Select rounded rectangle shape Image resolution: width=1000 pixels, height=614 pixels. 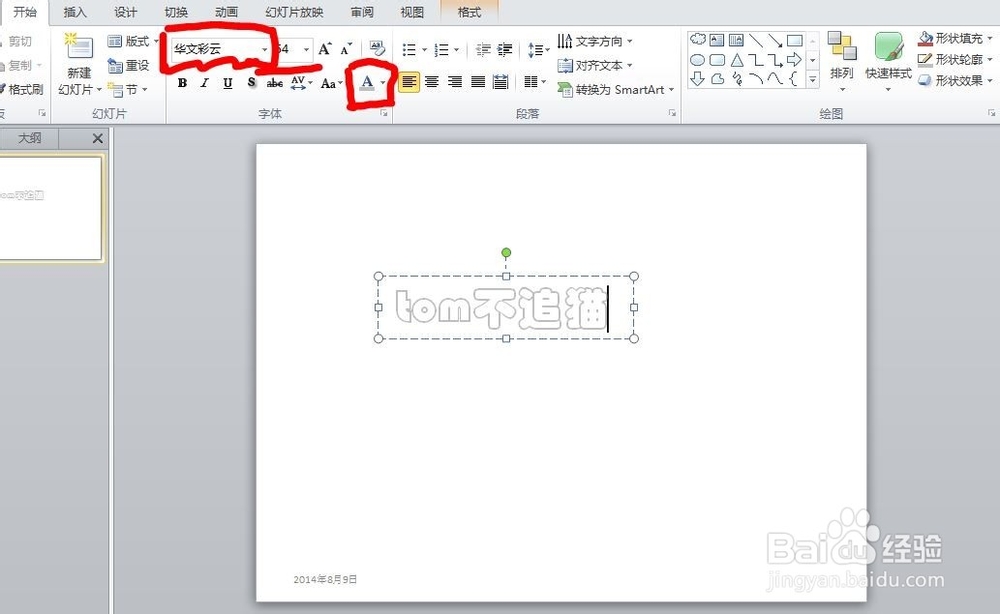(717, 60)
